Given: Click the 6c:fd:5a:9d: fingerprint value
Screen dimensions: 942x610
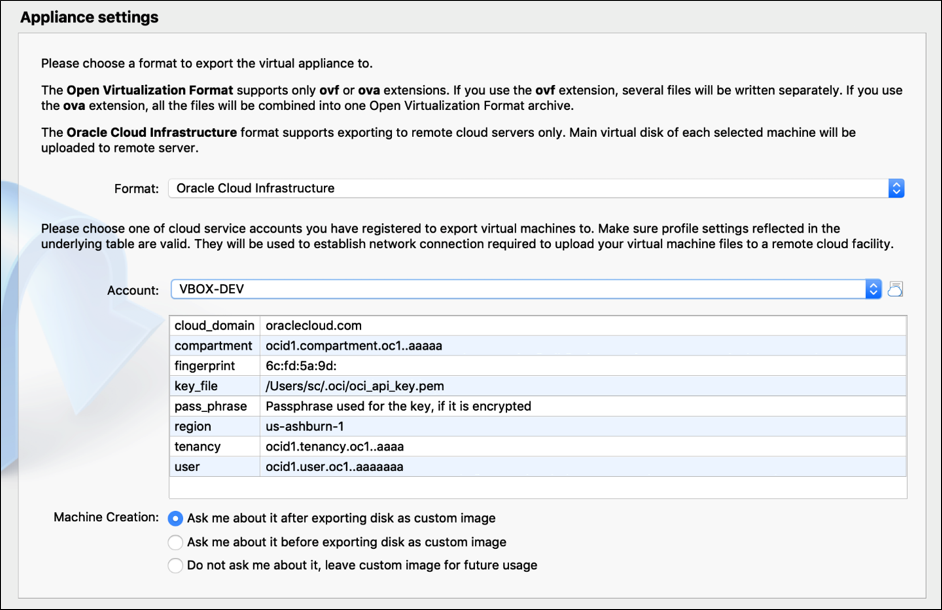Looking at the screenshot, I should [583, 366].
